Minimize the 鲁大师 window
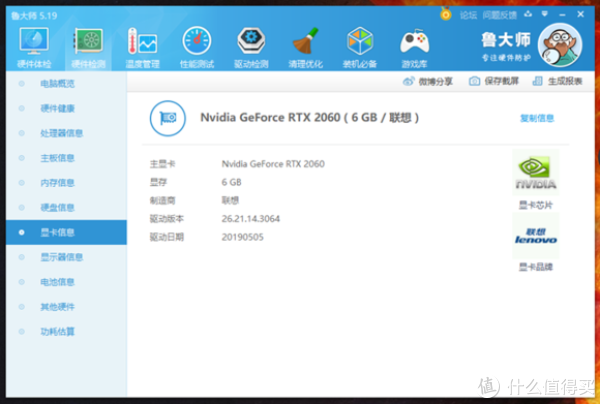This screenshot has height=404, width=600. coord(562,15)
